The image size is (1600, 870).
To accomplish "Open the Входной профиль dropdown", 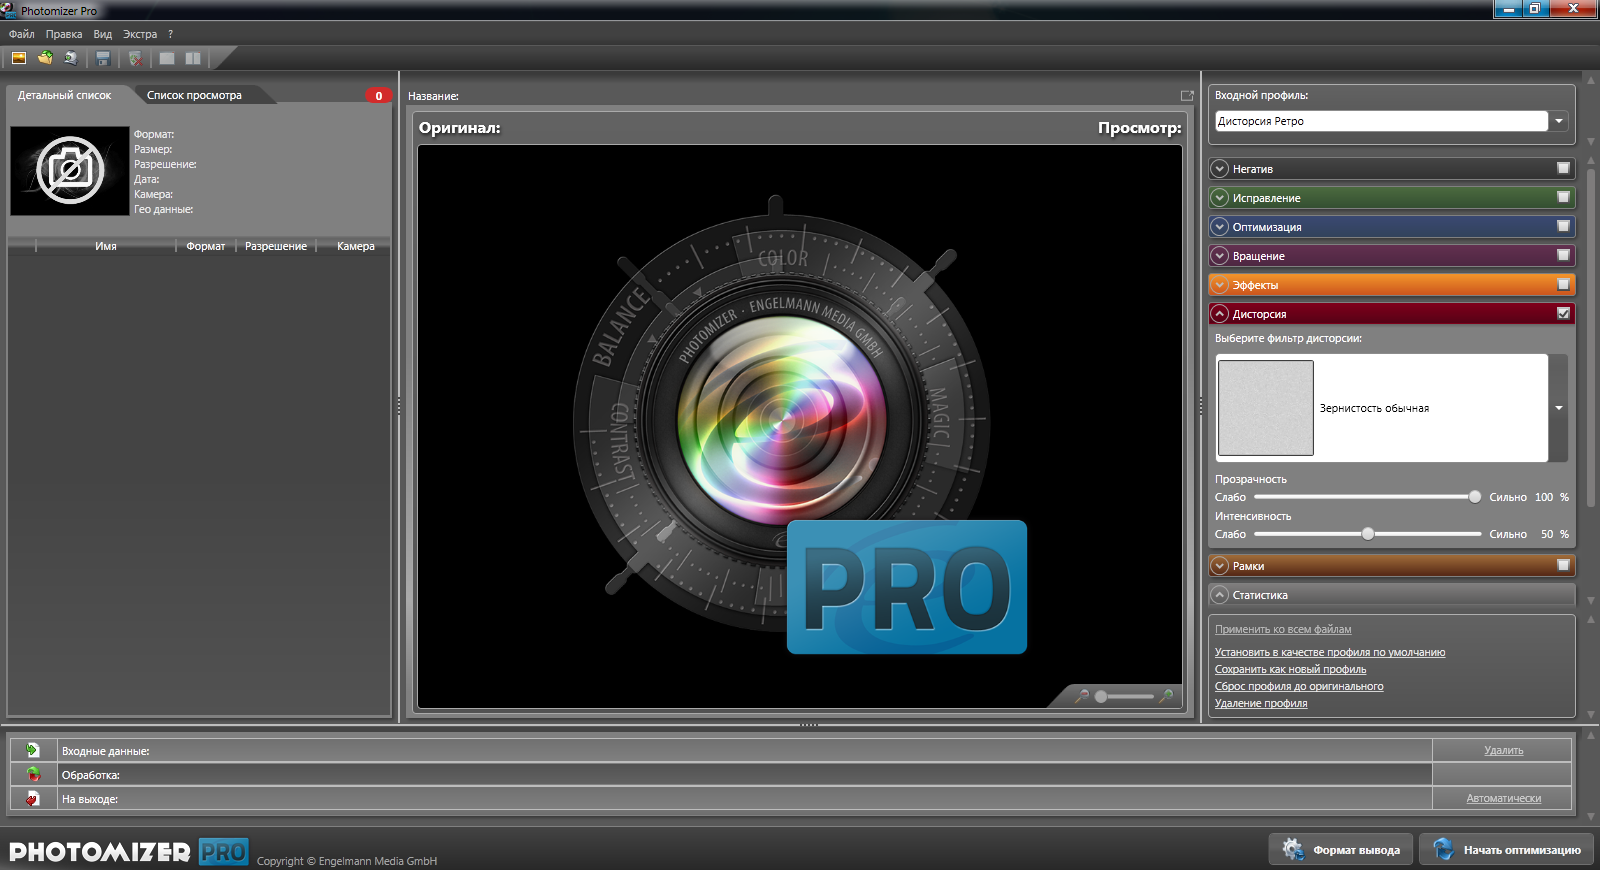I will click(1558, 121).
